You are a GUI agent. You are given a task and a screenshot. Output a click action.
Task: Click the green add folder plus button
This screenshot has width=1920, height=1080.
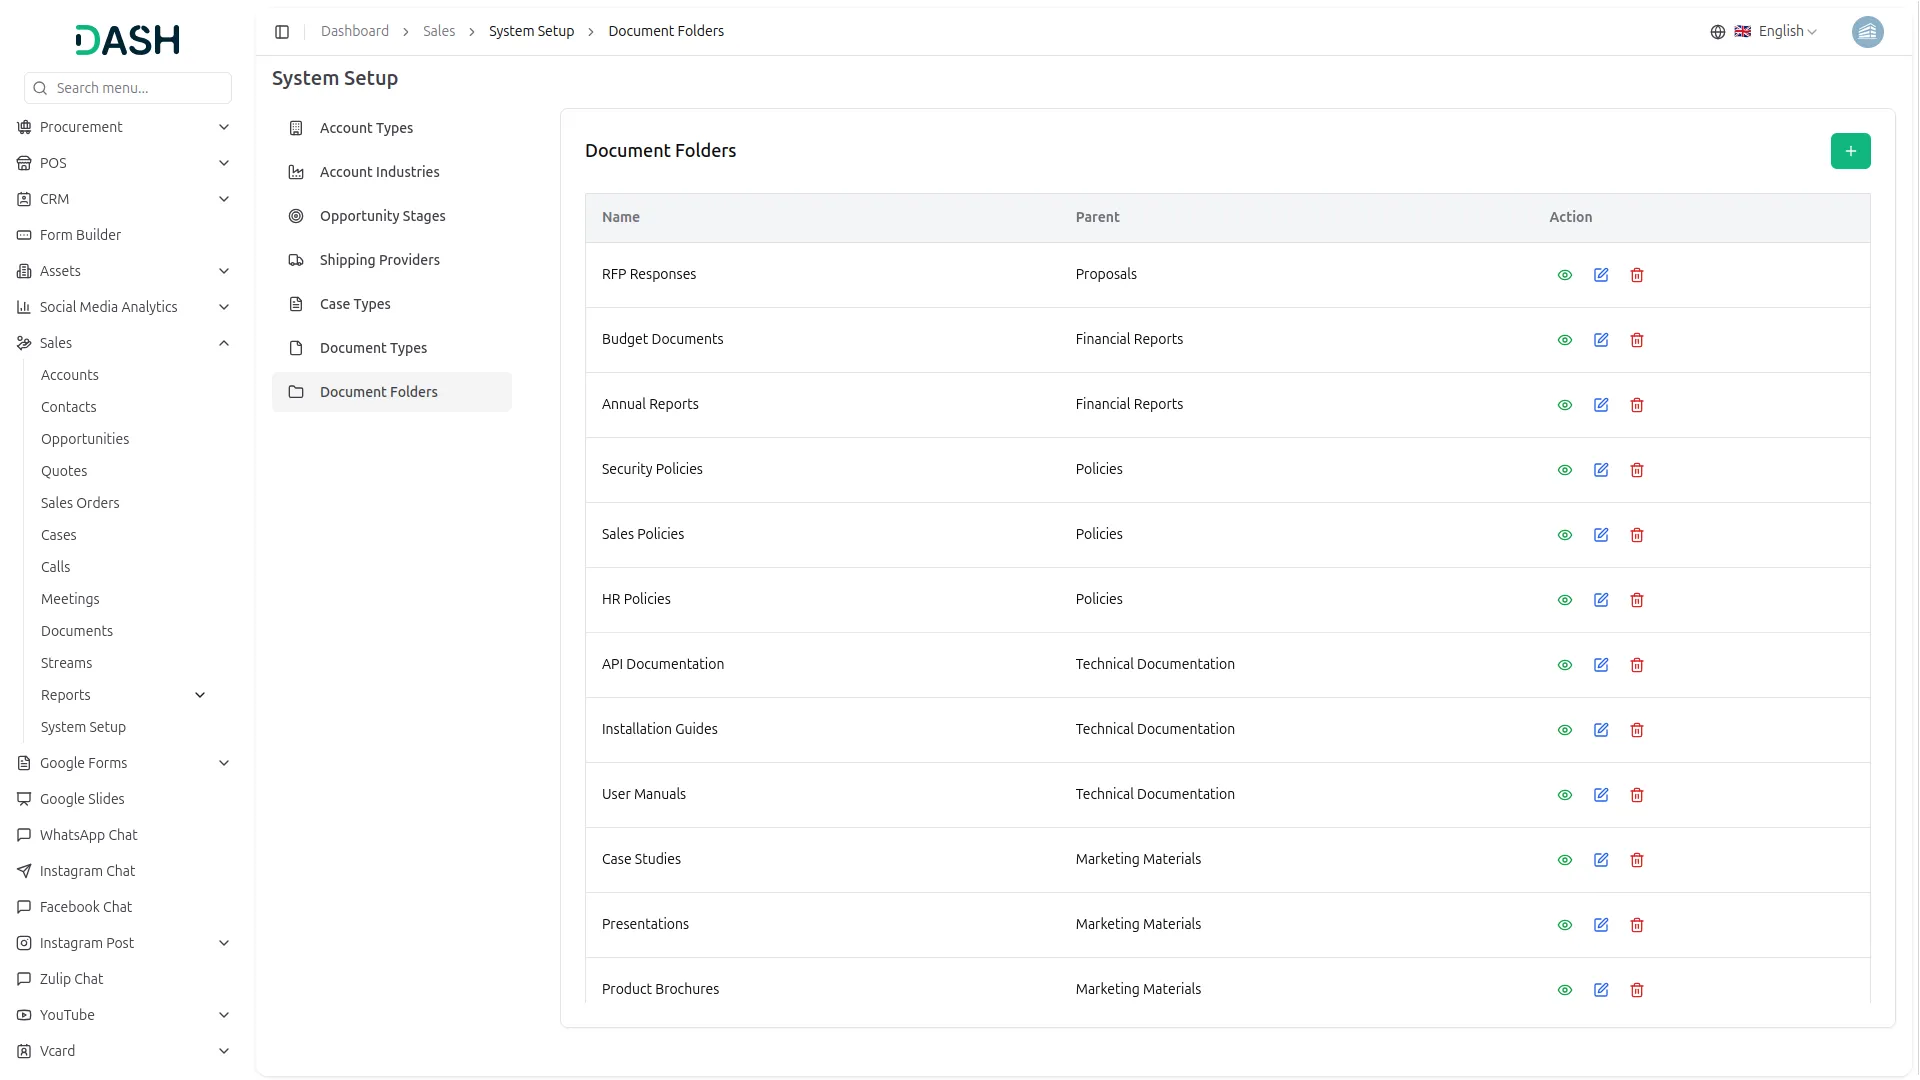pos(1850,151)
